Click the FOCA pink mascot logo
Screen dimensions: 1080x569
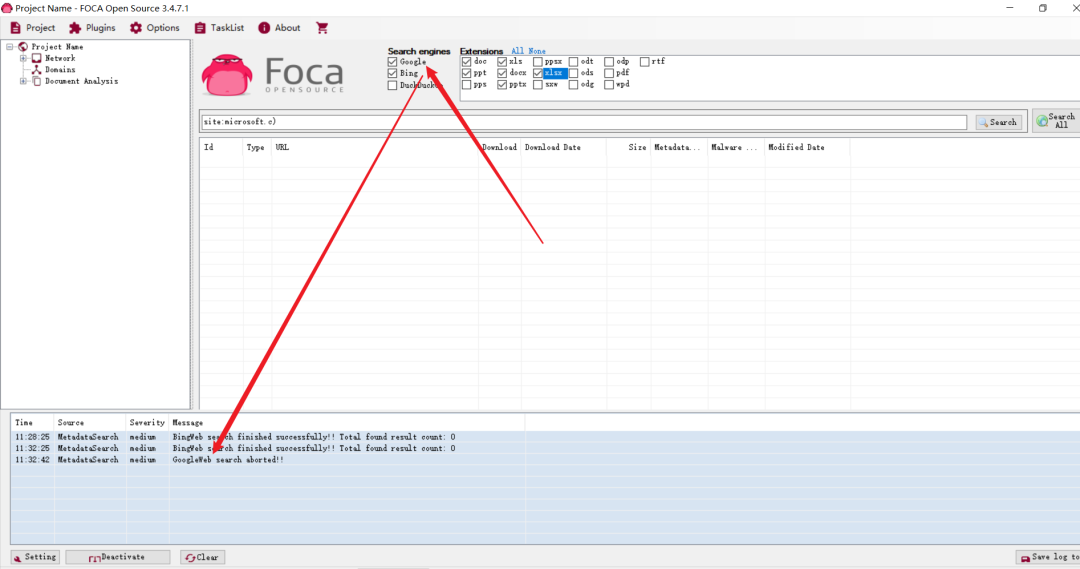(227, 75)
